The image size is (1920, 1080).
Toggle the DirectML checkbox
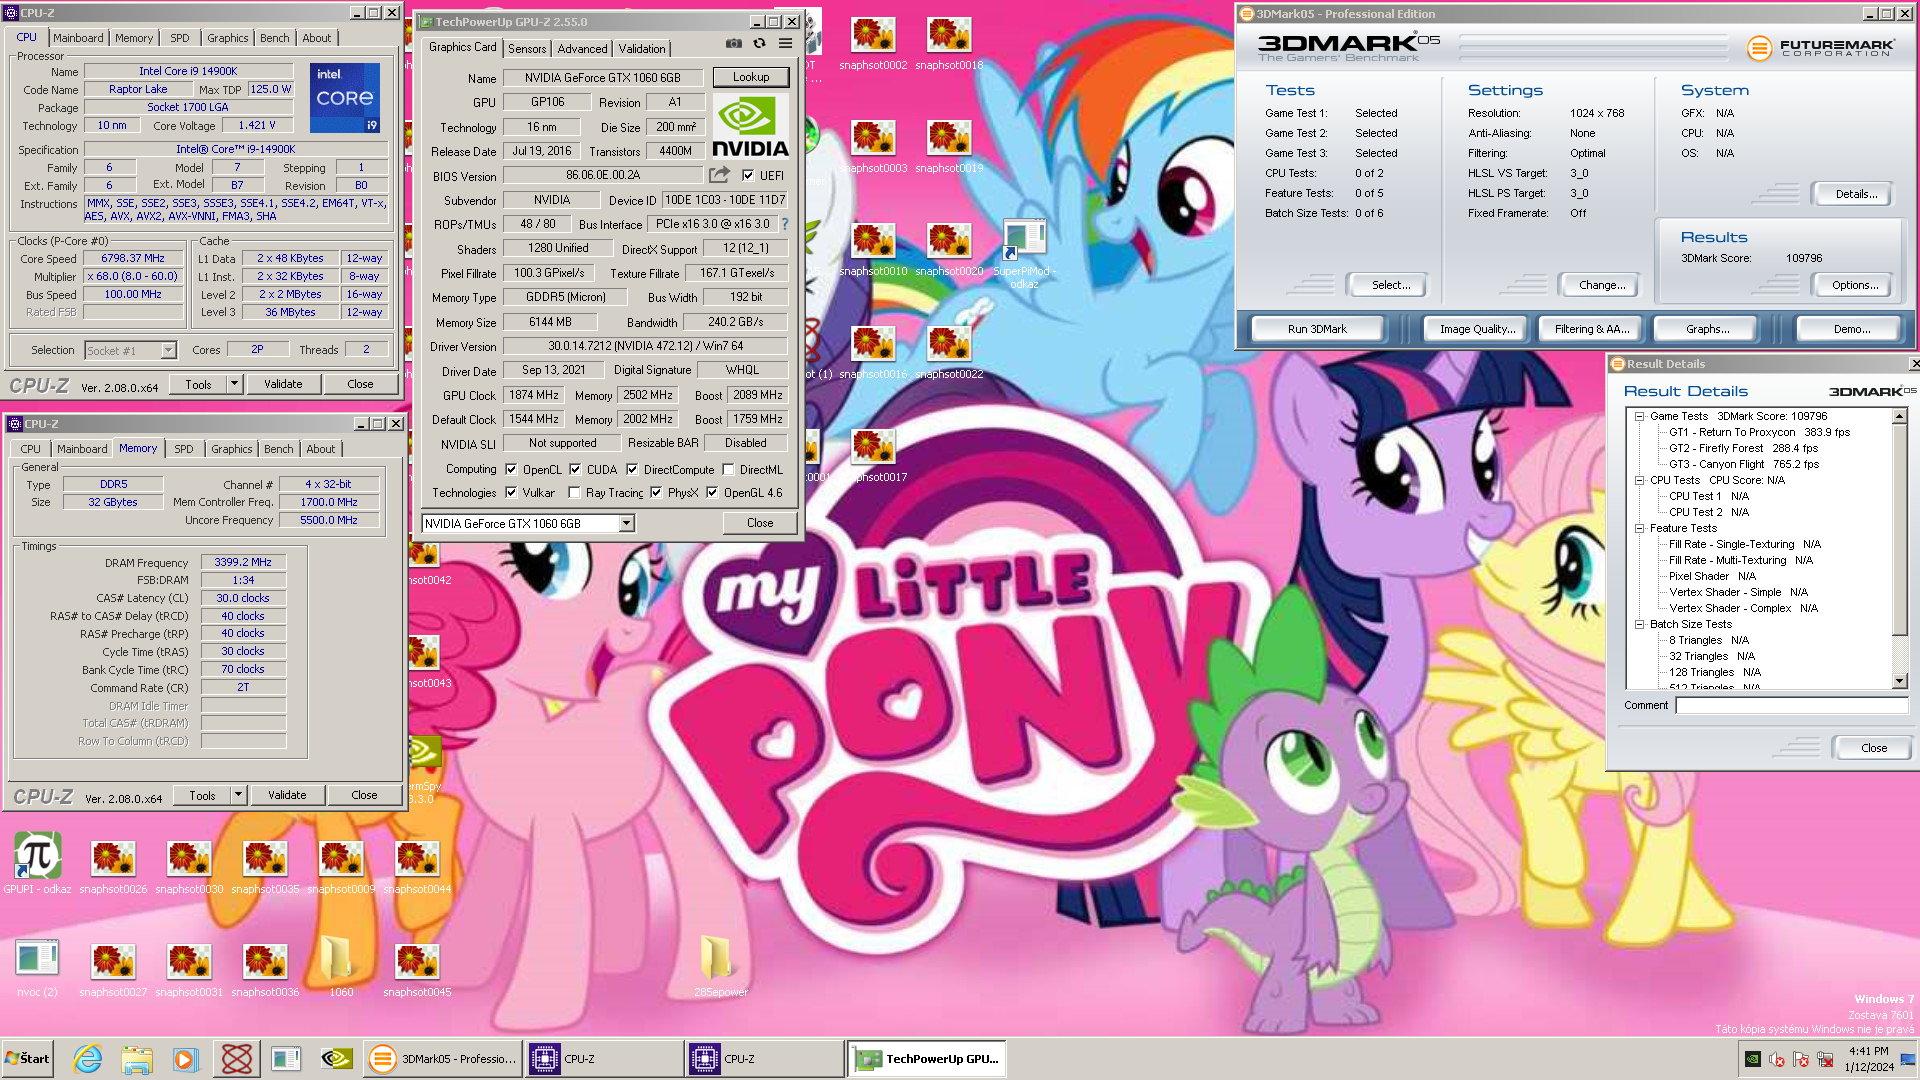728,469
